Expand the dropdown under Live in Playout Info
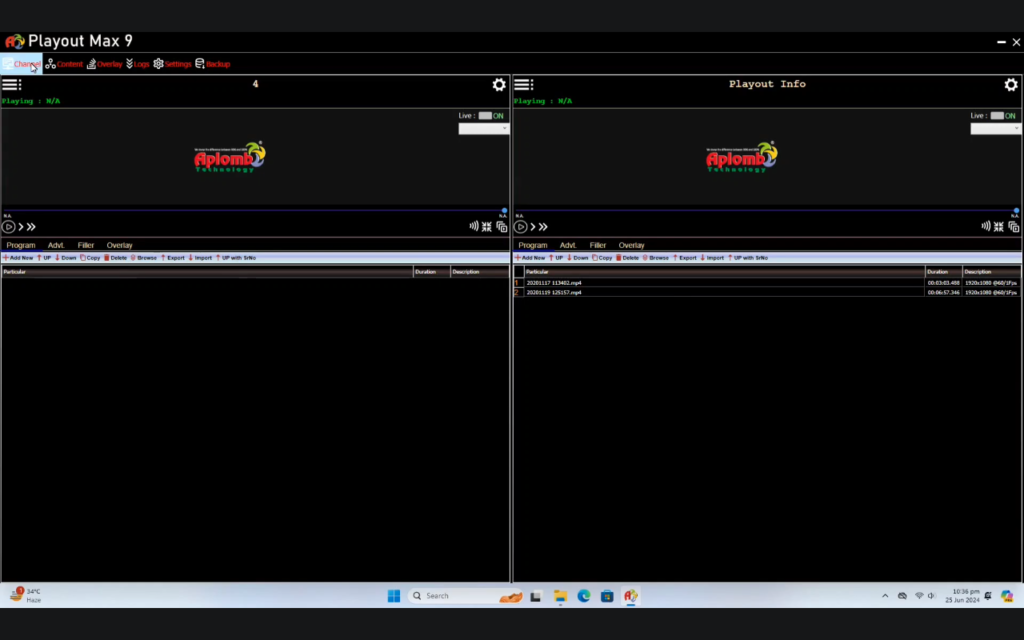This screenshot has height=640, width=1024. pyautogui.click(x=996, y=129)
